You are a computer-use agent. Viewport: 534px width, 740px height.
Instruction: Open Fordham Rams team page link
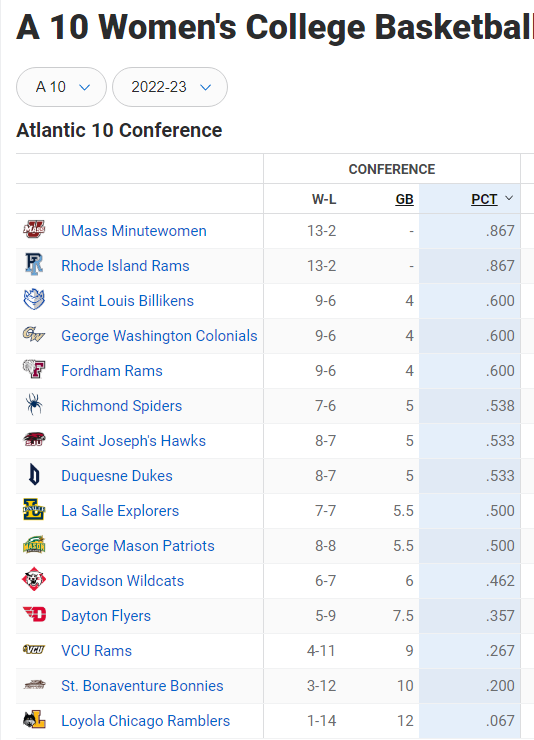click(112, 370)
